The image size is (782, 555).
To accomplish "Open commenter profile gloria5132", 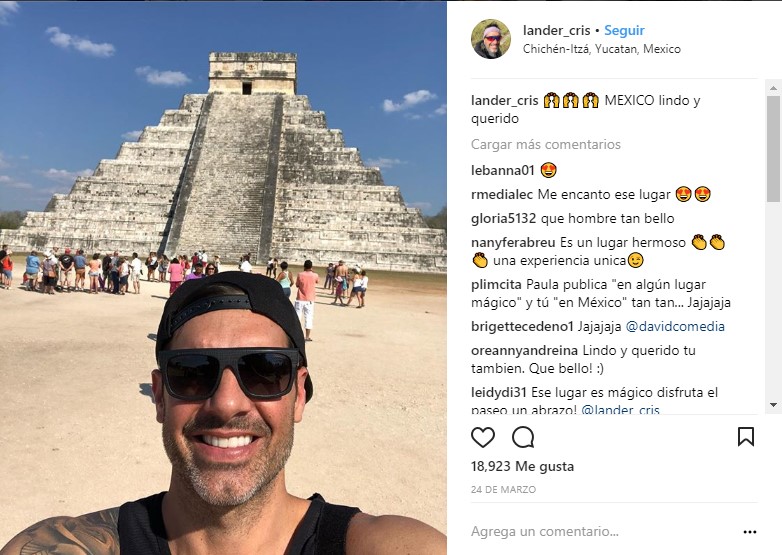I will point(503,218).
